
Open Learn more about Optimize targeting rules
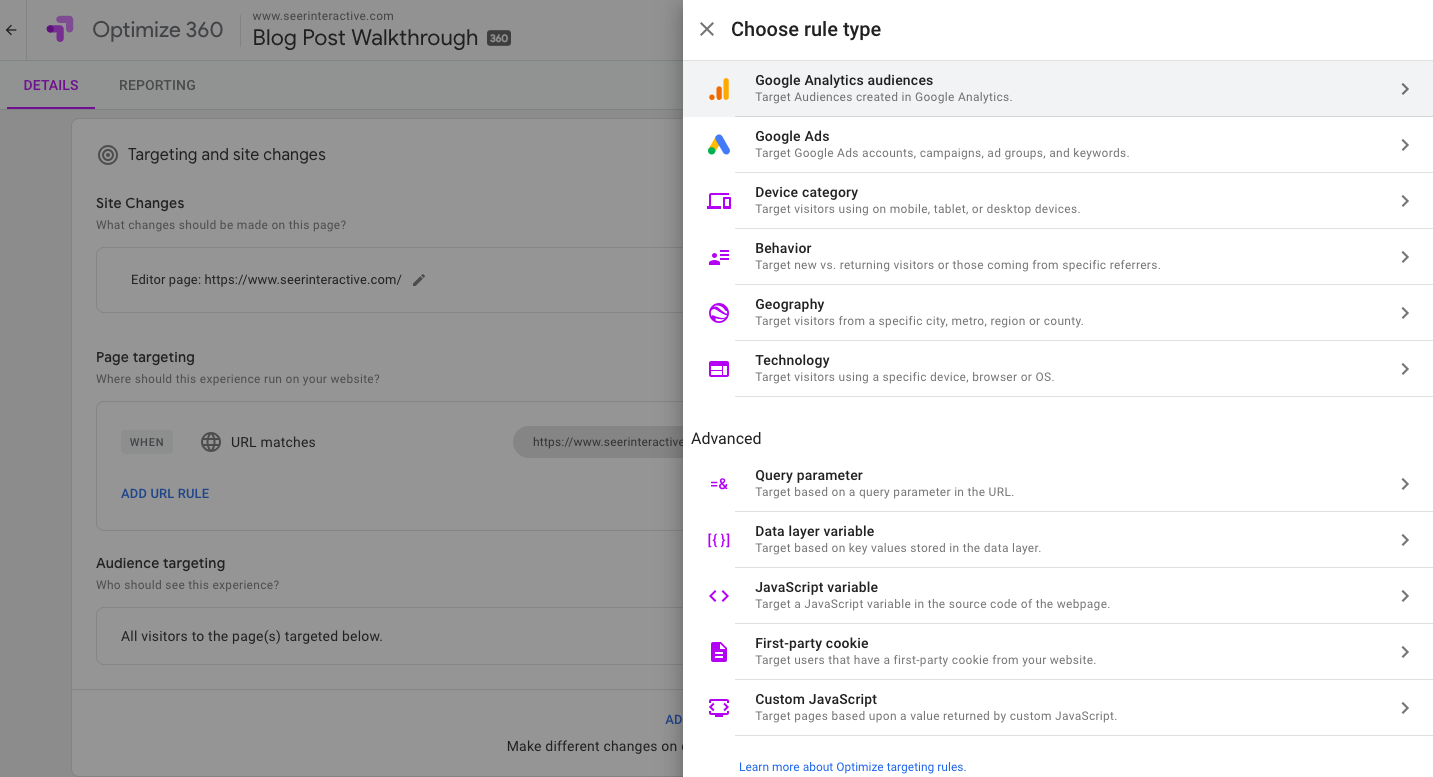[852, 767]
